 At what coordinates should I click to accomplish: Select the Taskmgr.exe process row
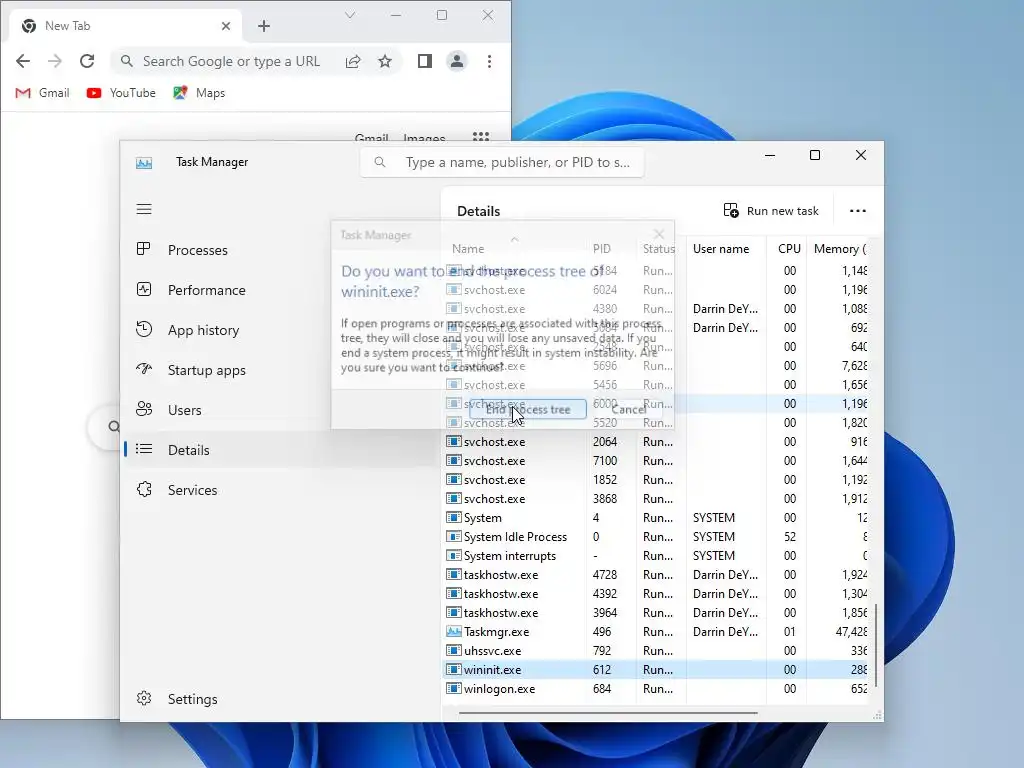656,632
